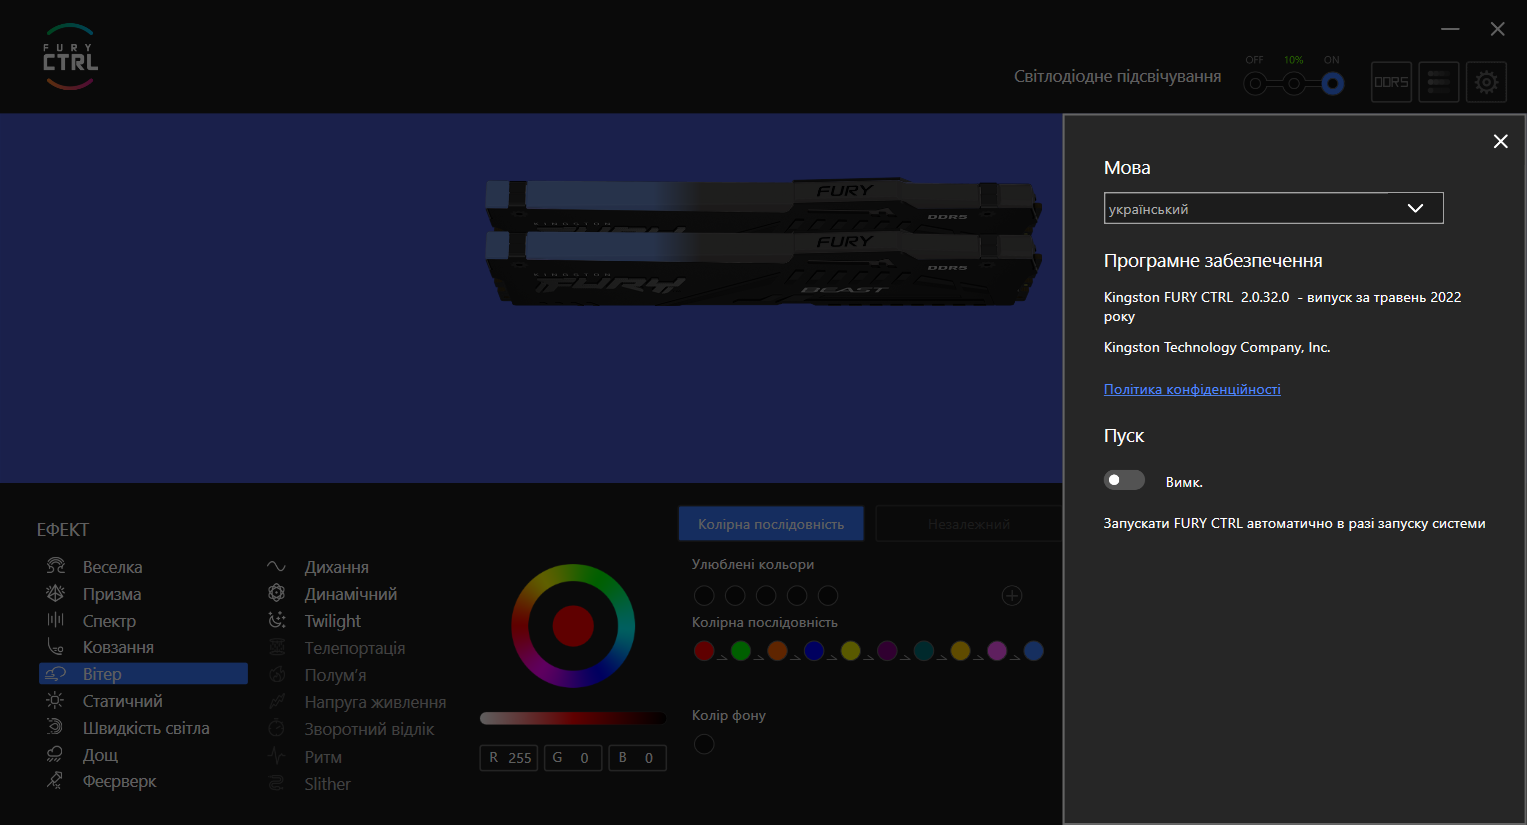Viewport: 1527px width, 825px height.
Task: Click the language dropdown chevron arrow
Action: tap(1415, 208)
